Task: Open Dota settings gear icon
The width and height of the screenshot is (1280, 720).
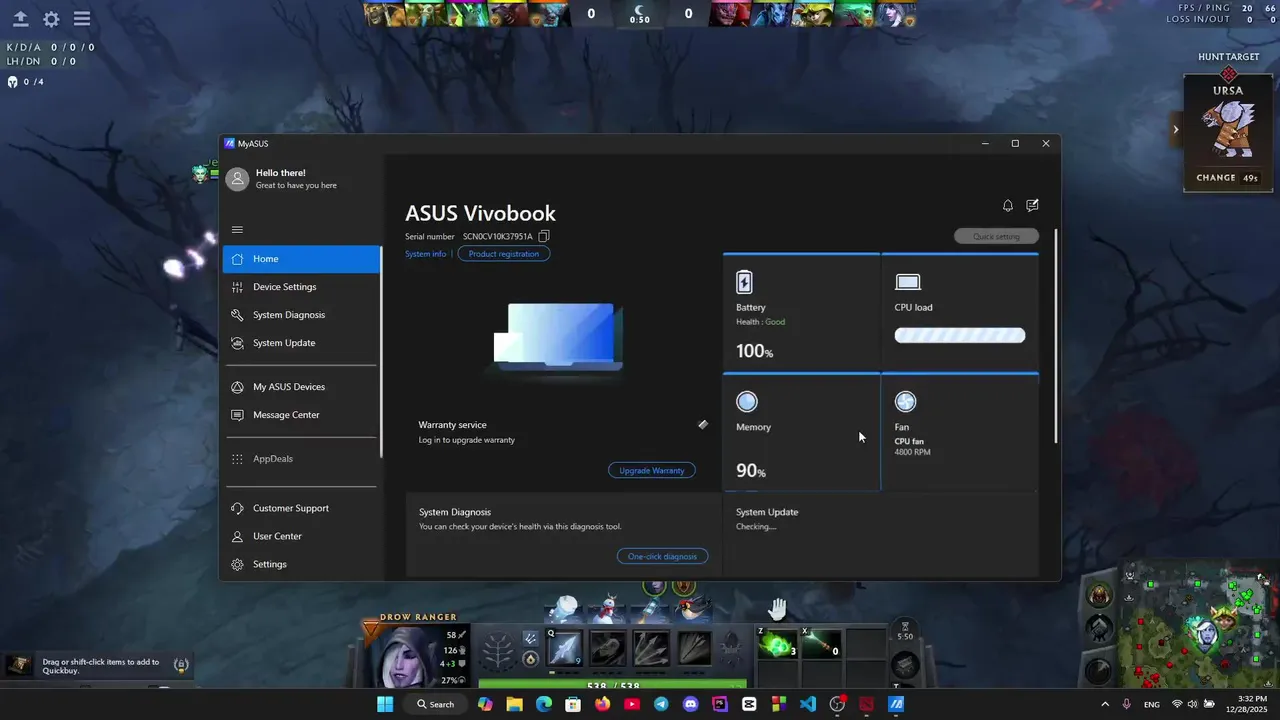Action: point(51,19)
